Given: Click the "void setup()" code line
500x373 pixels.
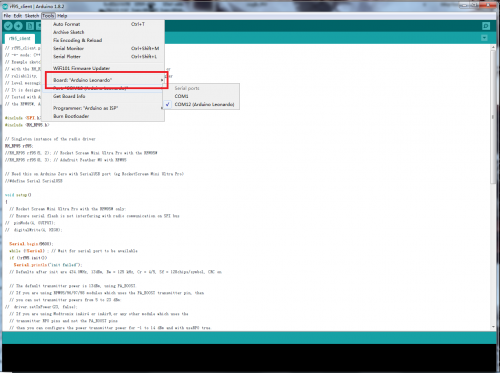Looking at the screenshot, I should click(x=18, y=195).
